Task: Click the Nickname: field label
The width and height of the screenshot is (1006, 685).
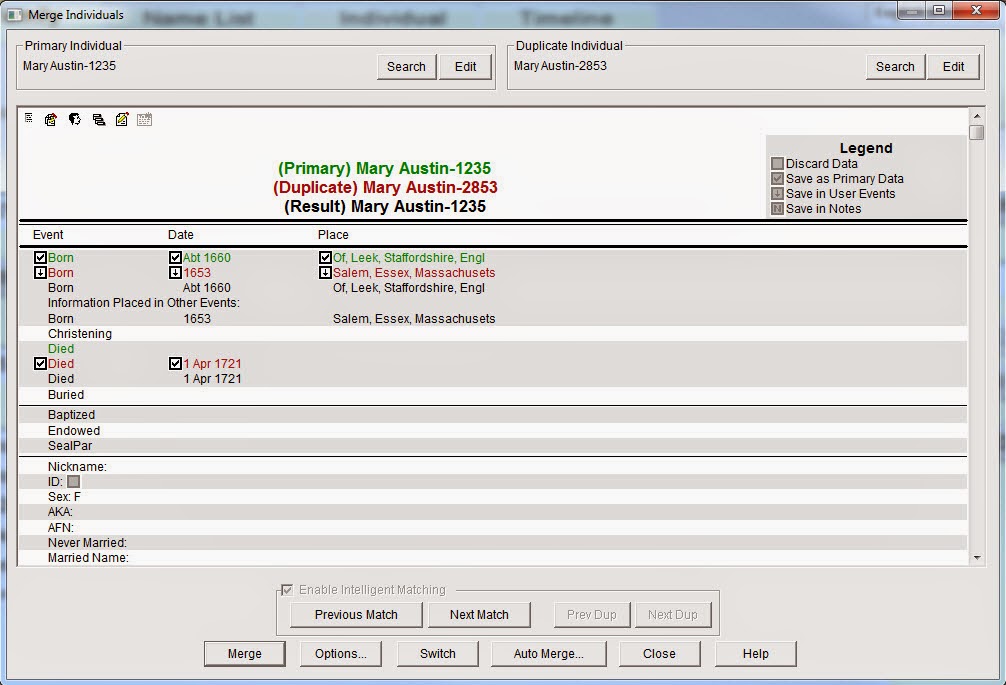Action: (x=77, y=466)
